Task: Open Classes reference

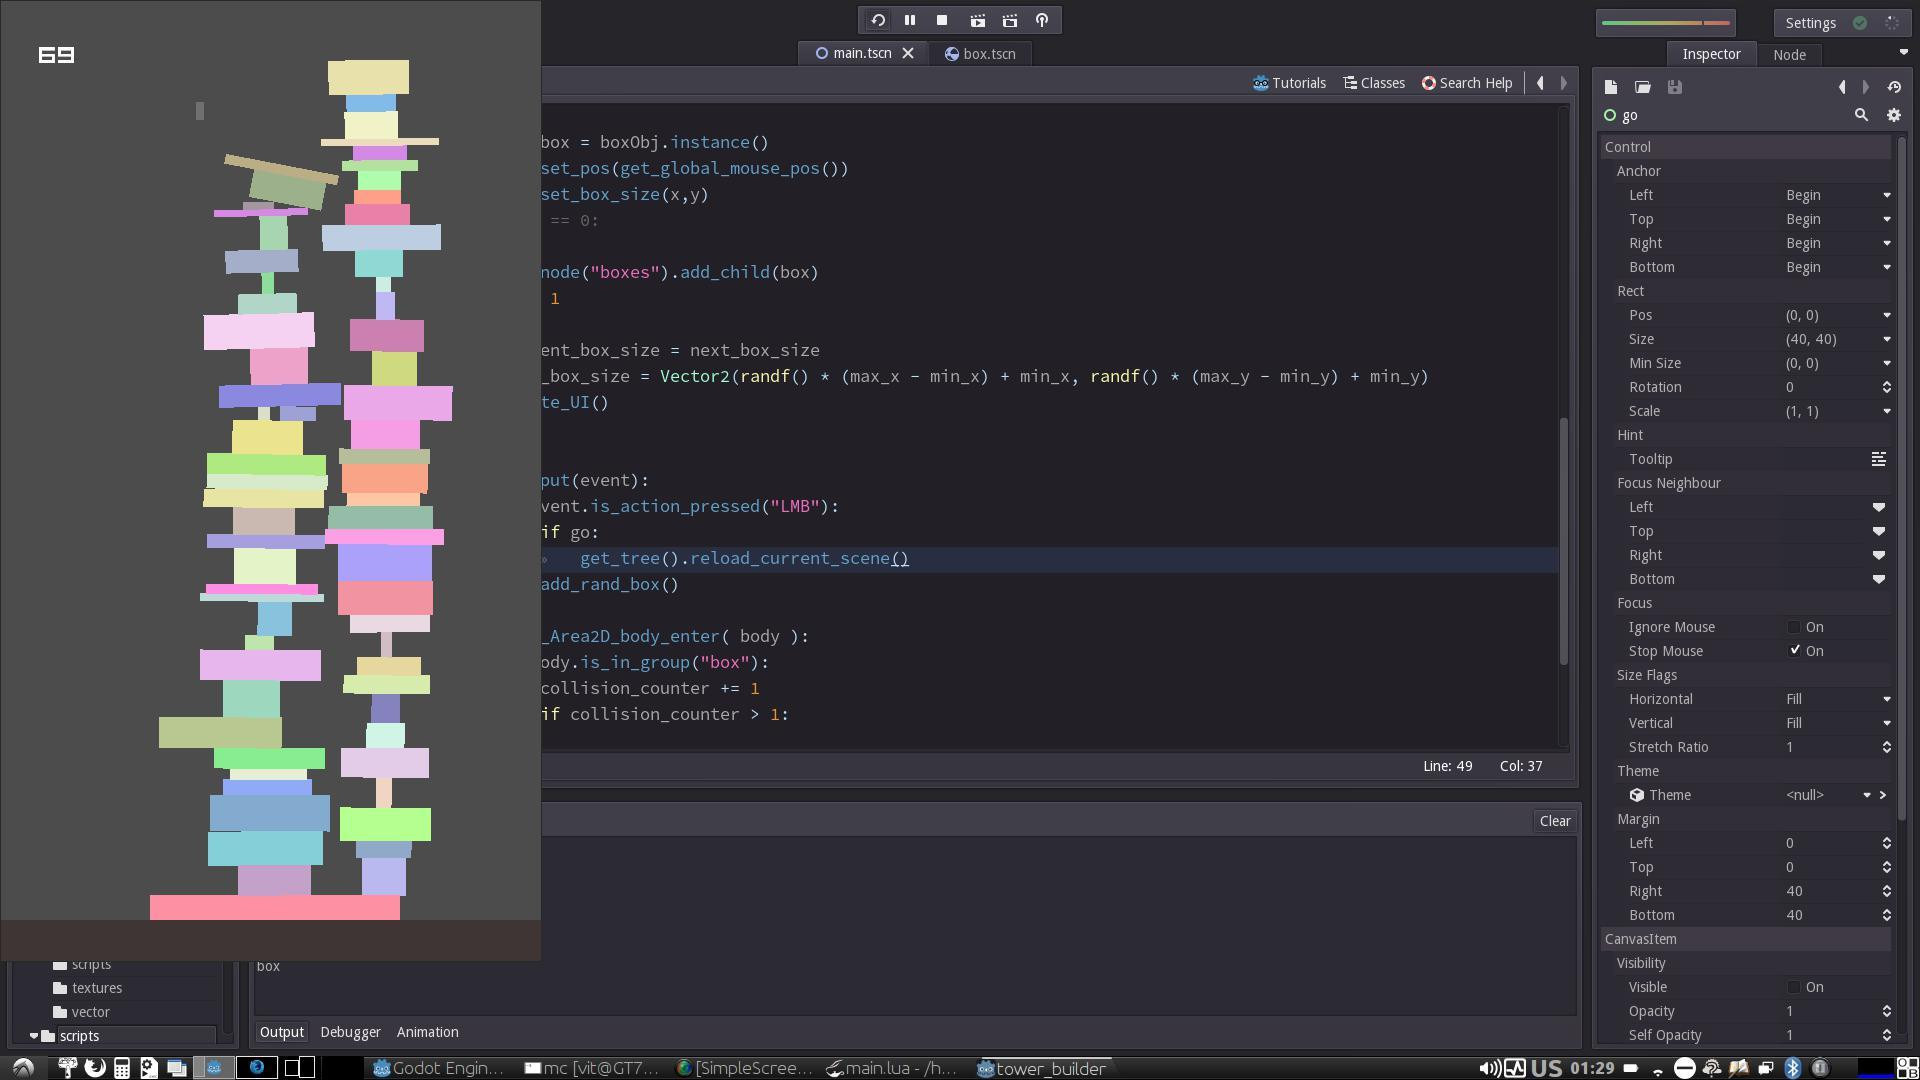Action: 1374,83
